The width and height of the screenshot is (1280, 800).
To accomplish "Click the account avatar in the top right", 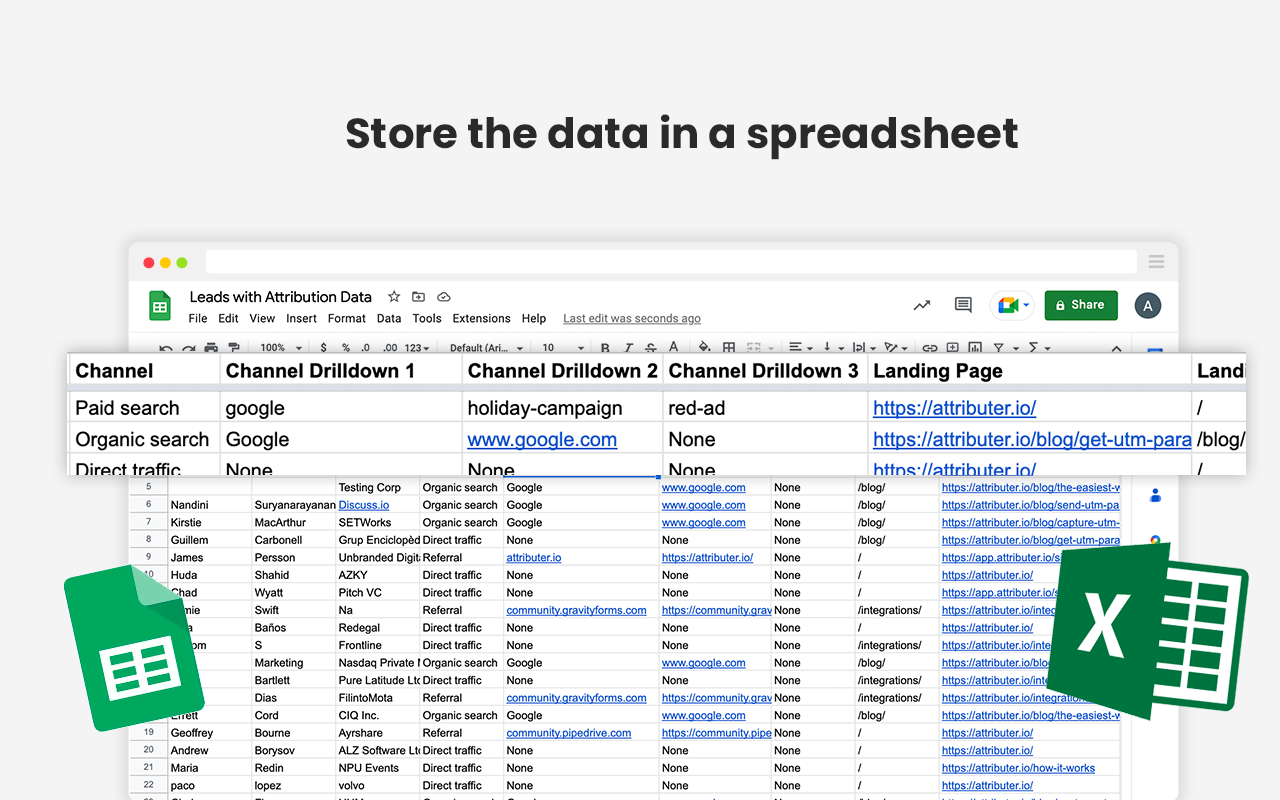I will [1147, 305].
